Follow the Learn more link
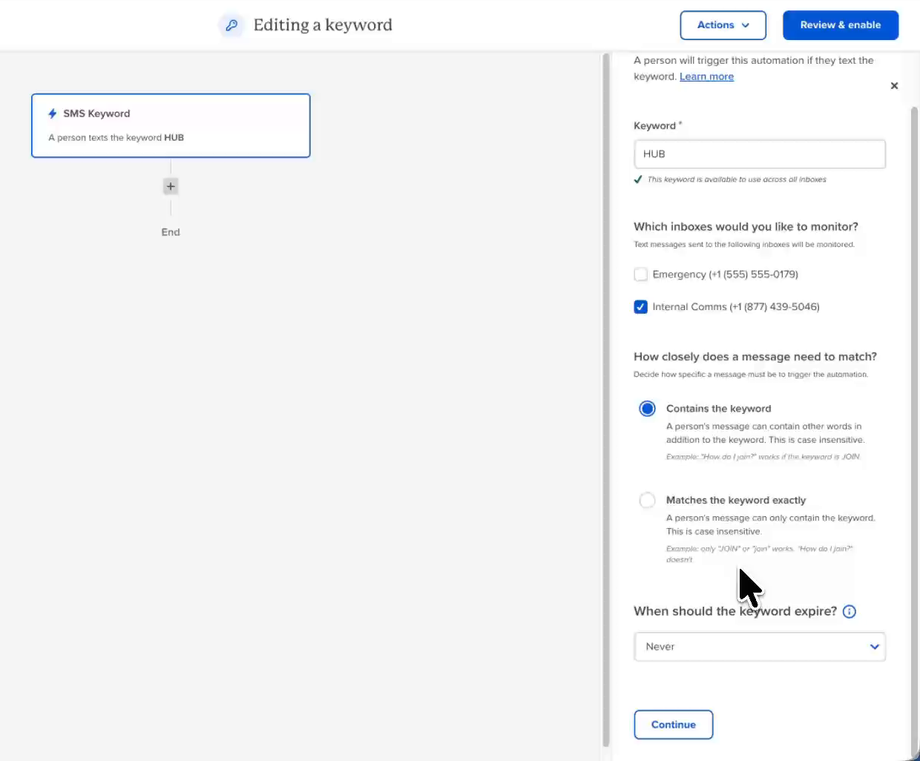This screenshot has height=761, width=920. [706, 76]
